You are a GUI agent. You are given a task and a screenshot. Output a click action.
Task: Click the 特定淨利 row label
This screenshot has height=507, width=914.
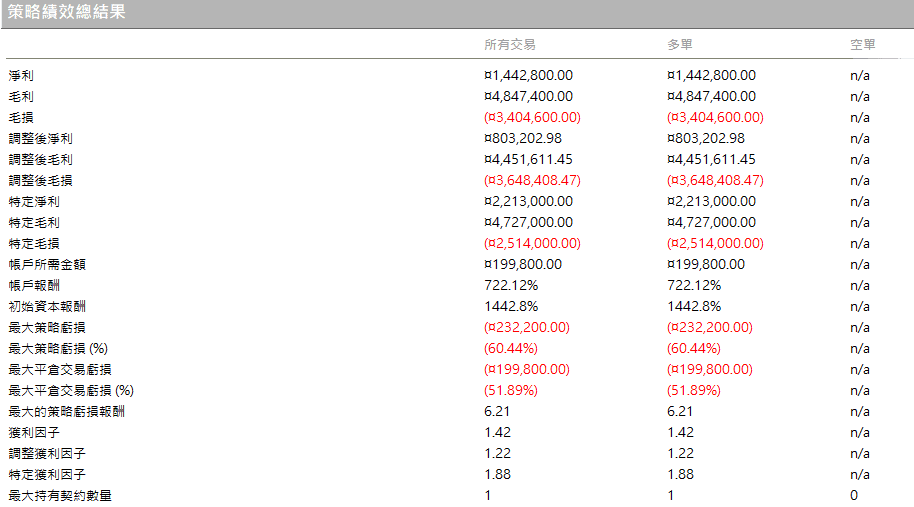pos(34,202)
